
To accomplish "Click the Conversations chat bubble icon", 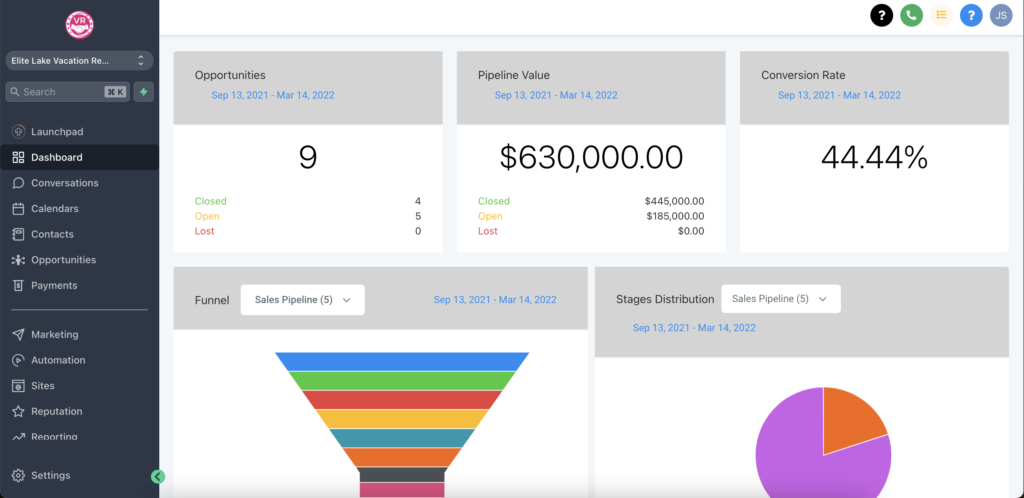I will point(18,183).
